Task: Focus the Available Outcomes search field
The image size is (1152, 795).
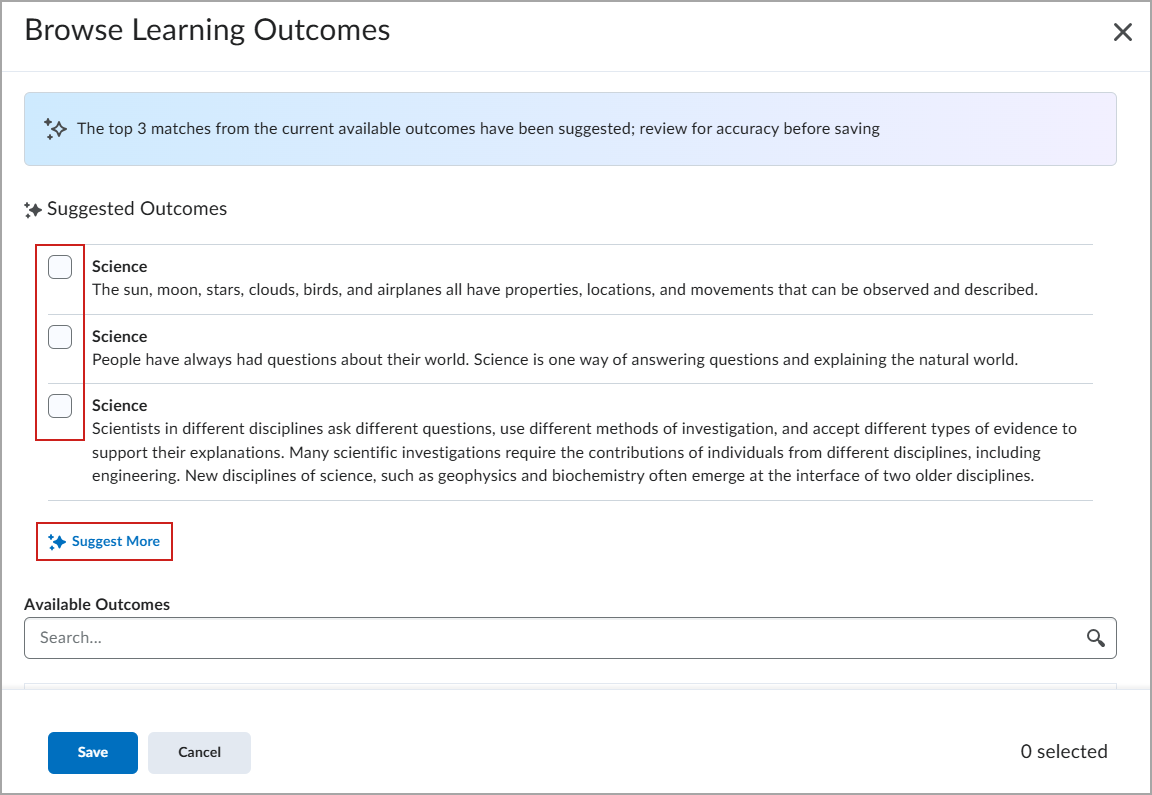Action: 570,638
